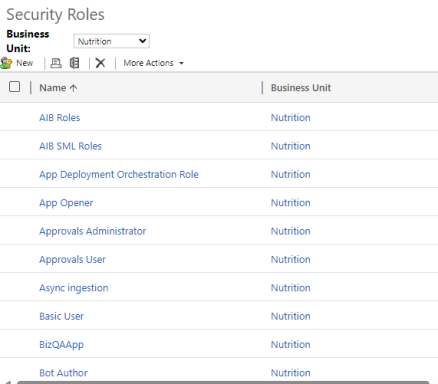Viewport: 438px width, 384px height.
Task: Expand the More Actions menu
Action: pos(153,63)
